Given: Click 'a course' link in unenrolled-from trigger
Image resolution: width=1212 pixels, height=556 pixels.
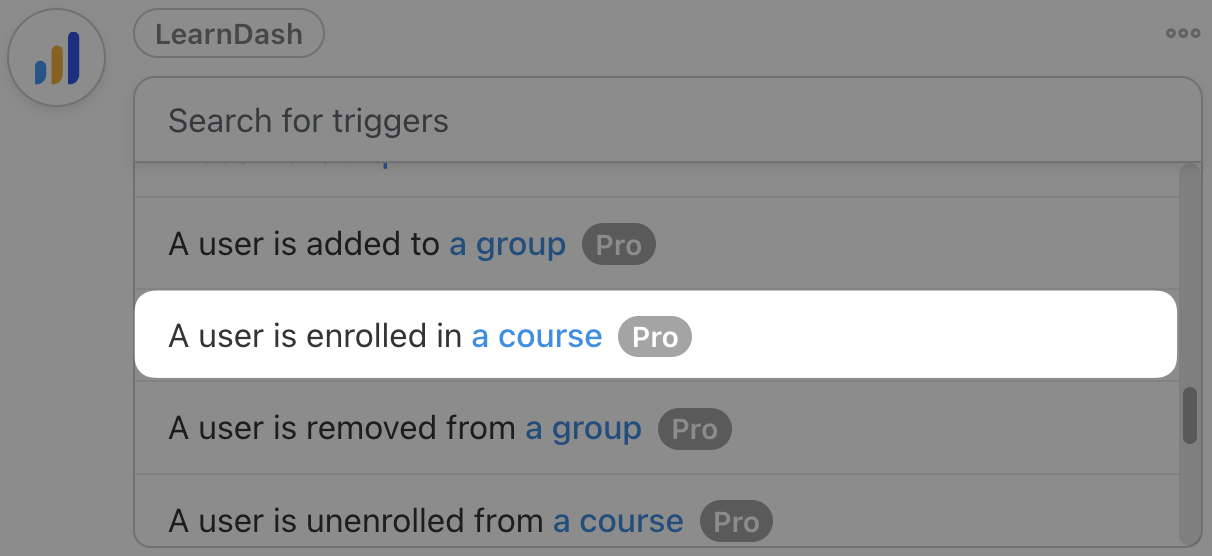Looking at the screenshot, I should click(618, 521).
